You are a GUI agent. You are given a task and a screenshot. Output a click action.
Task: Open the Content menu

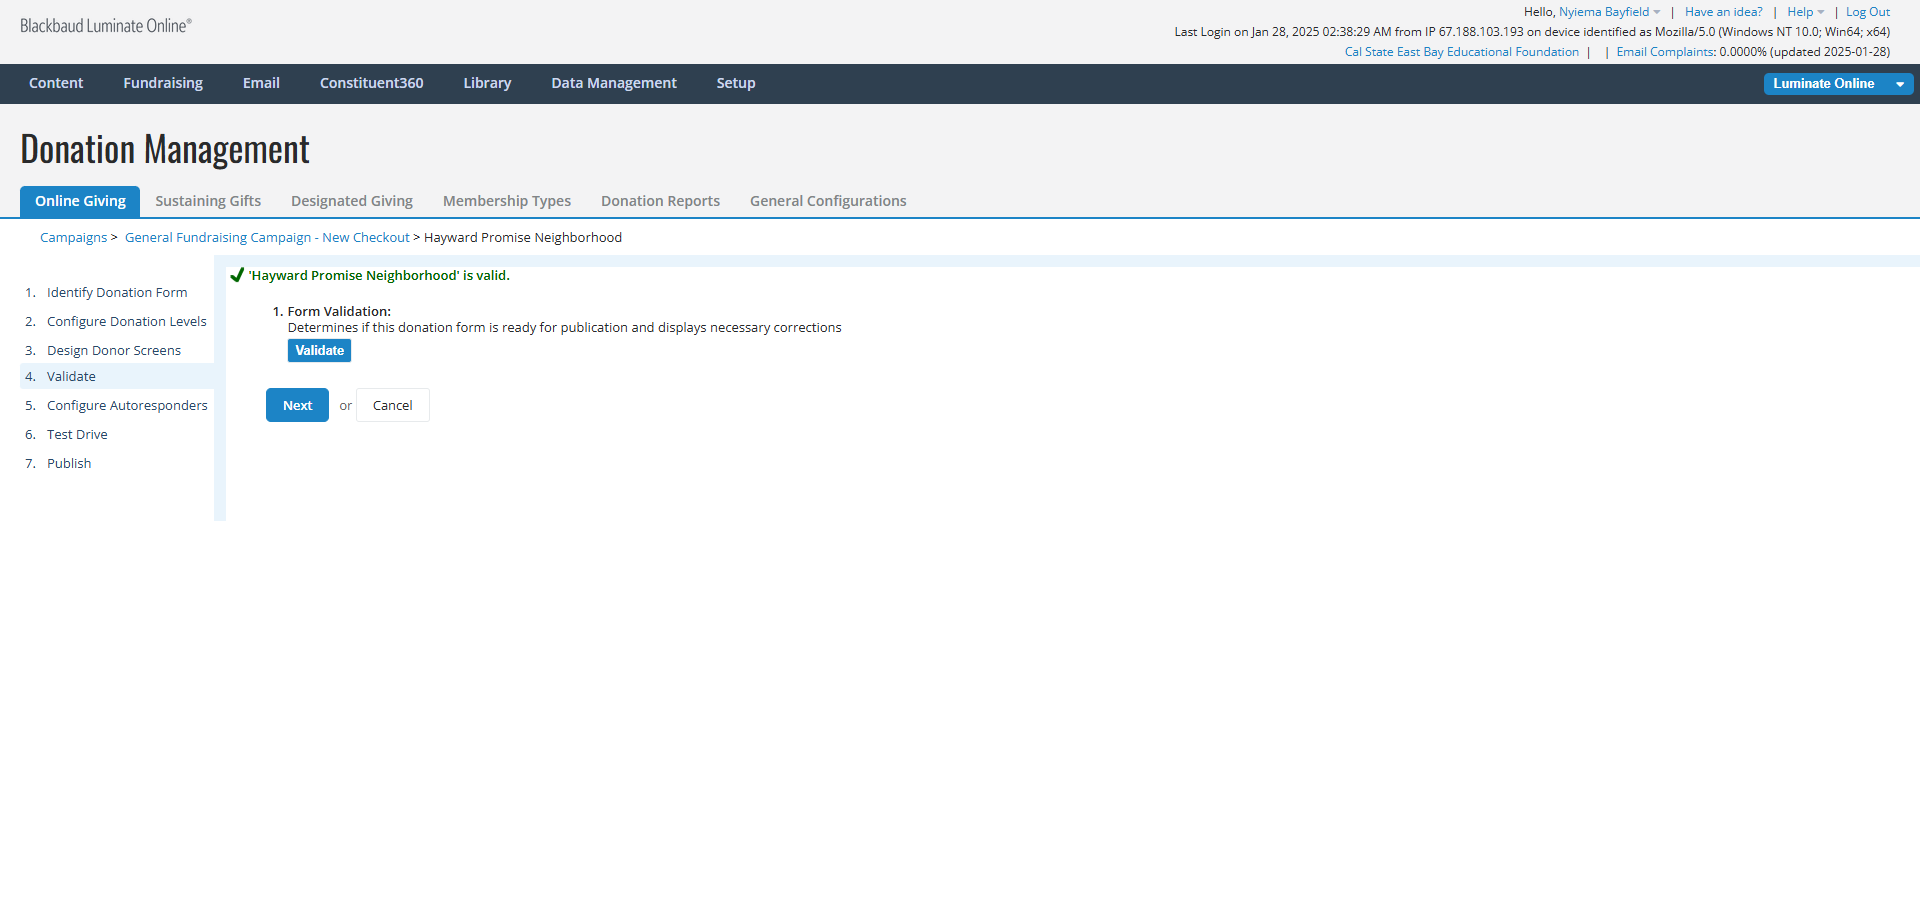coord(56,83)
